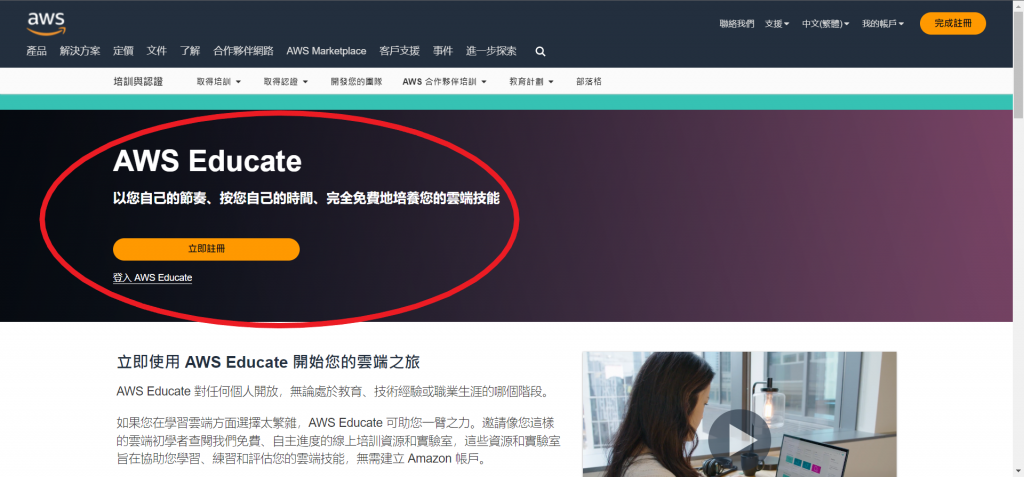Screen dimensions: 1024x477
Task: Expand the AWS 合作夥伴培訓 dropdown
Action: [445, 82]
